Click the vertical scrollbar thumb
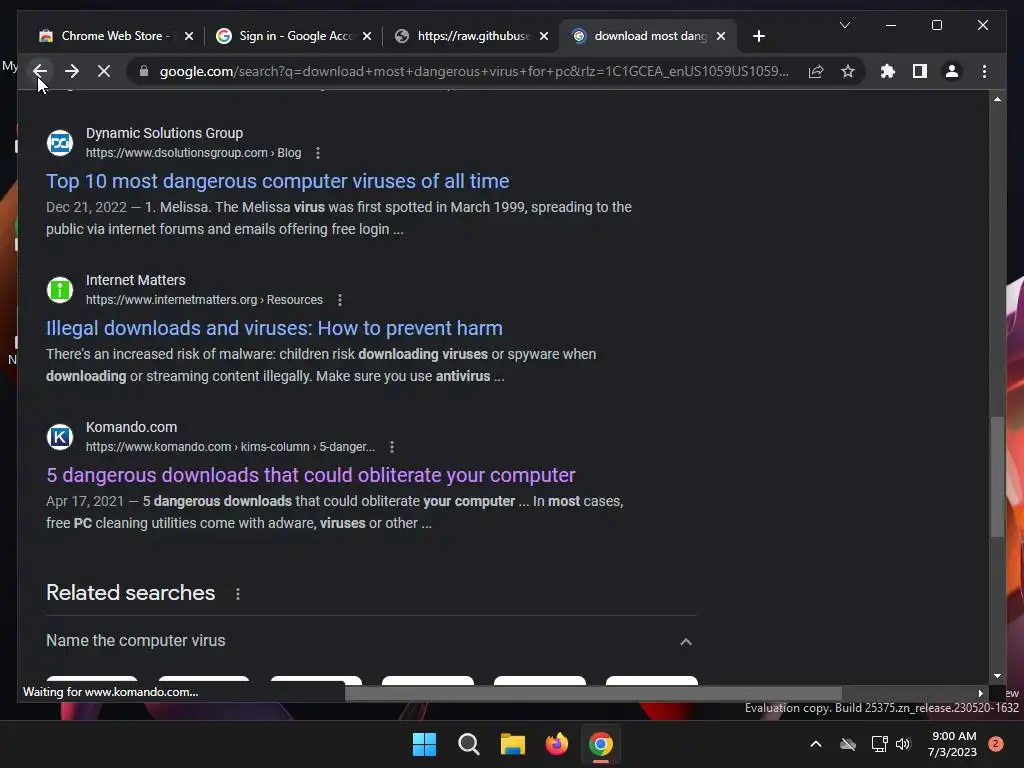The width and height of the screenshot is (1024, 768). 997,477
